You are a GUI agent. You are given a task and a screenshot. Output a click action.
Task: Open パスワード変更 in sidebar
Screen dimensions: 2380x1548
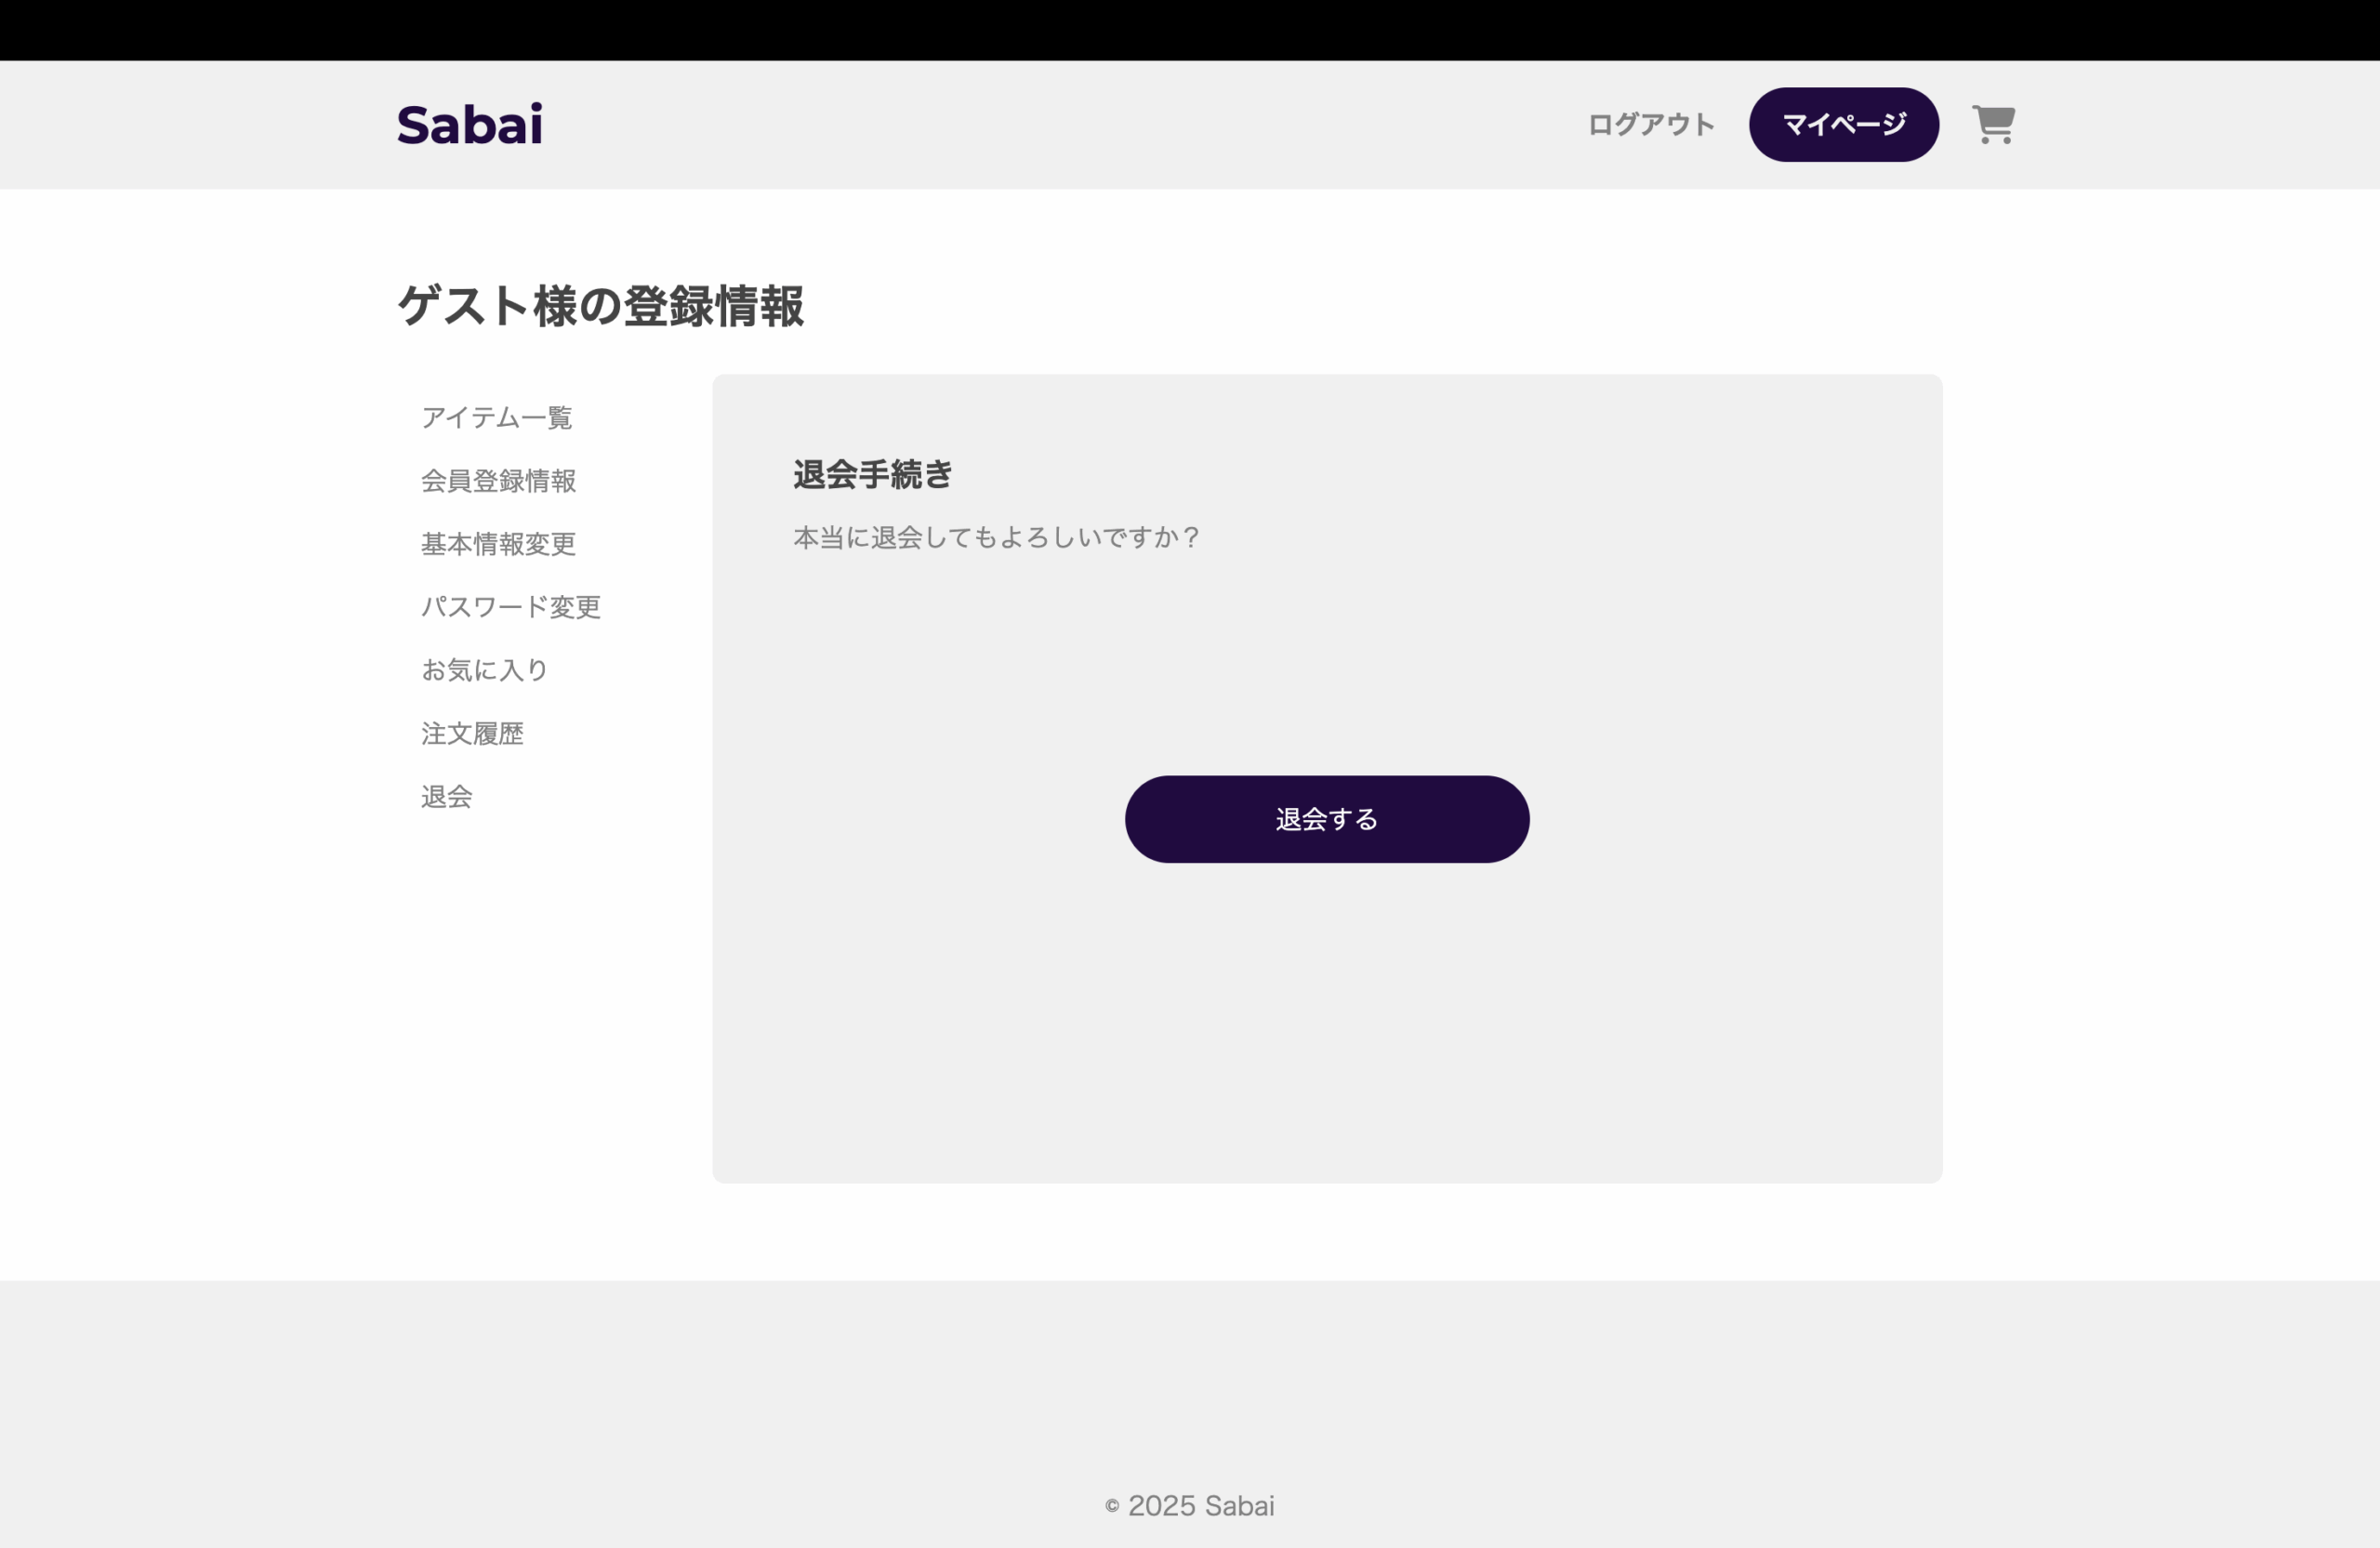click(510, 607)
